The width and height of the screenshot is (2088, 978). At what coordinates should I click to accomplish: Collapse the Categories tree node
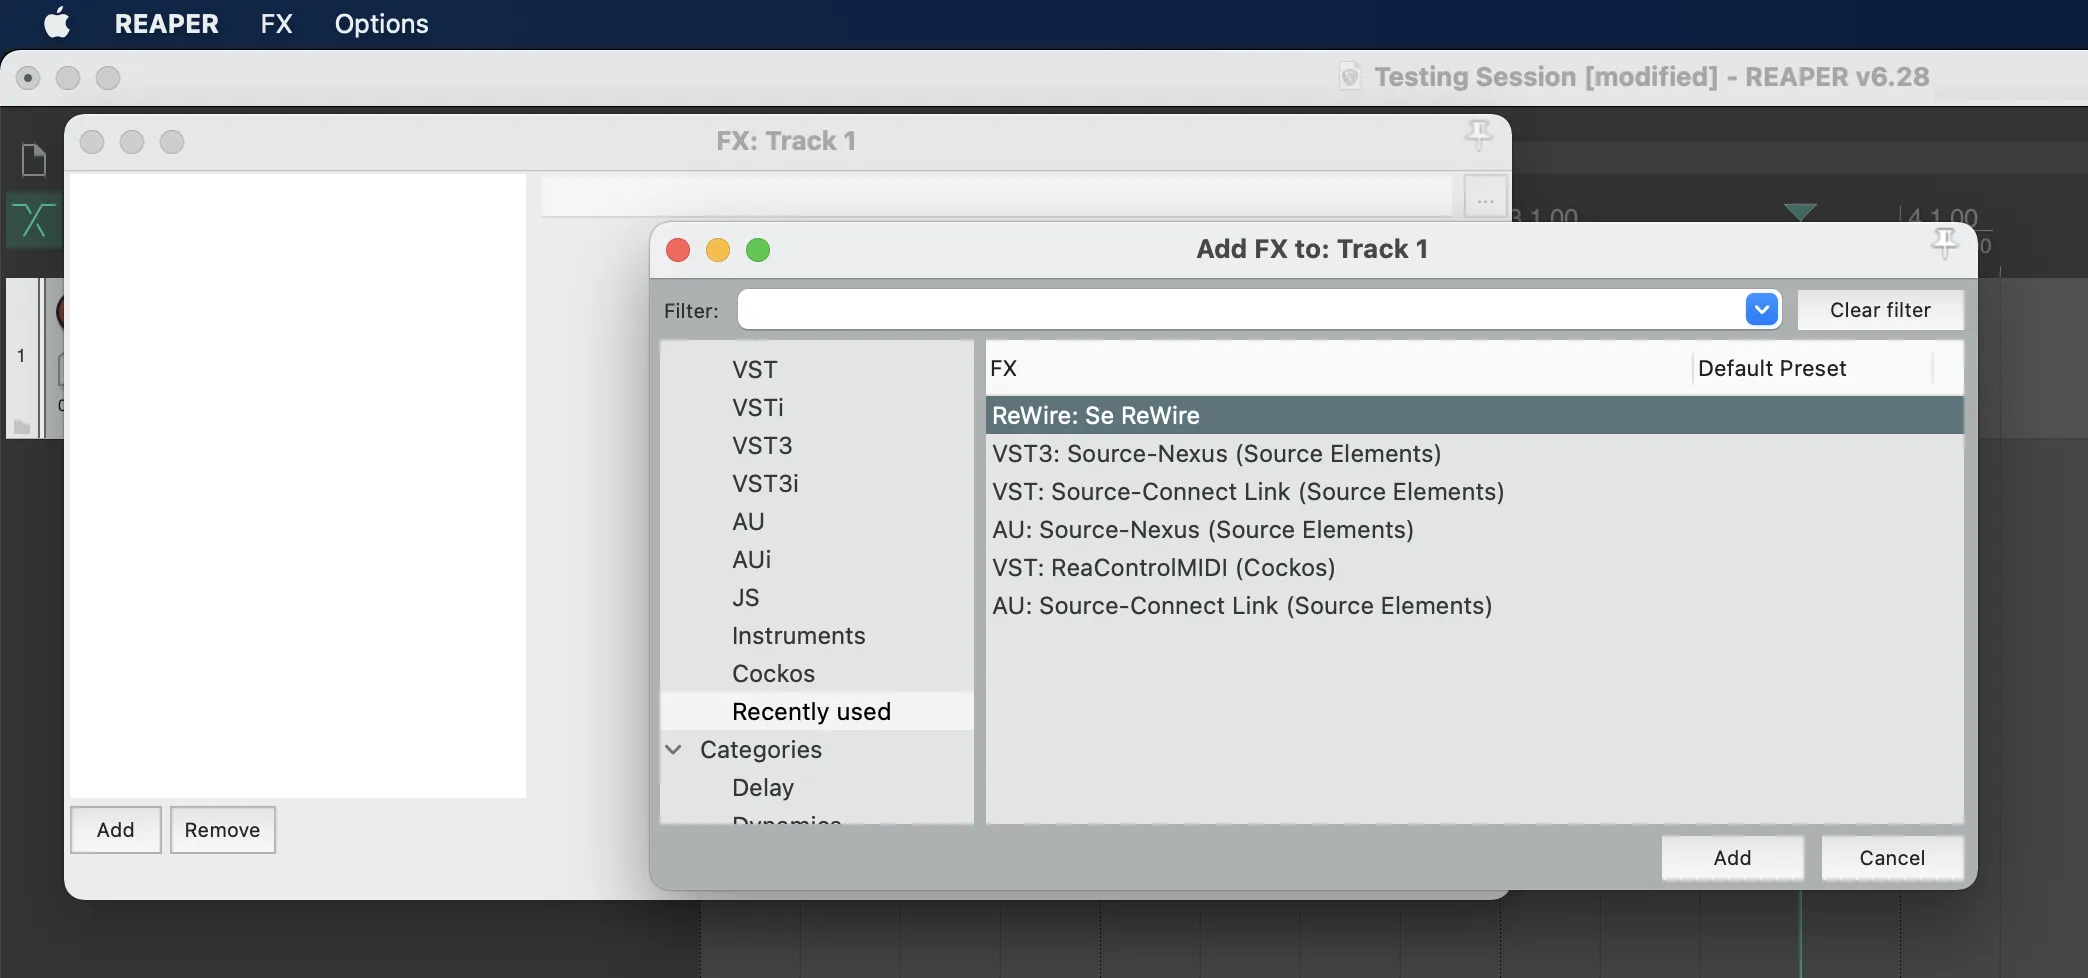tap(674, 749)
